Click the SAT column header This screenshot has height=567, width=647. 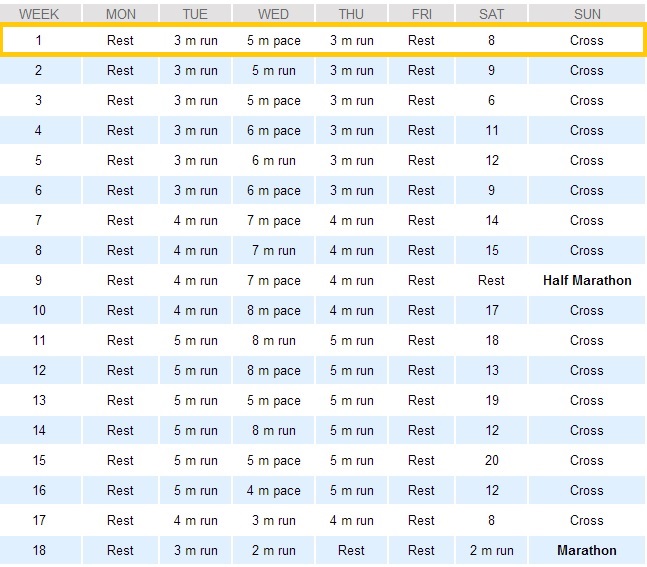[x=491, y=14]
